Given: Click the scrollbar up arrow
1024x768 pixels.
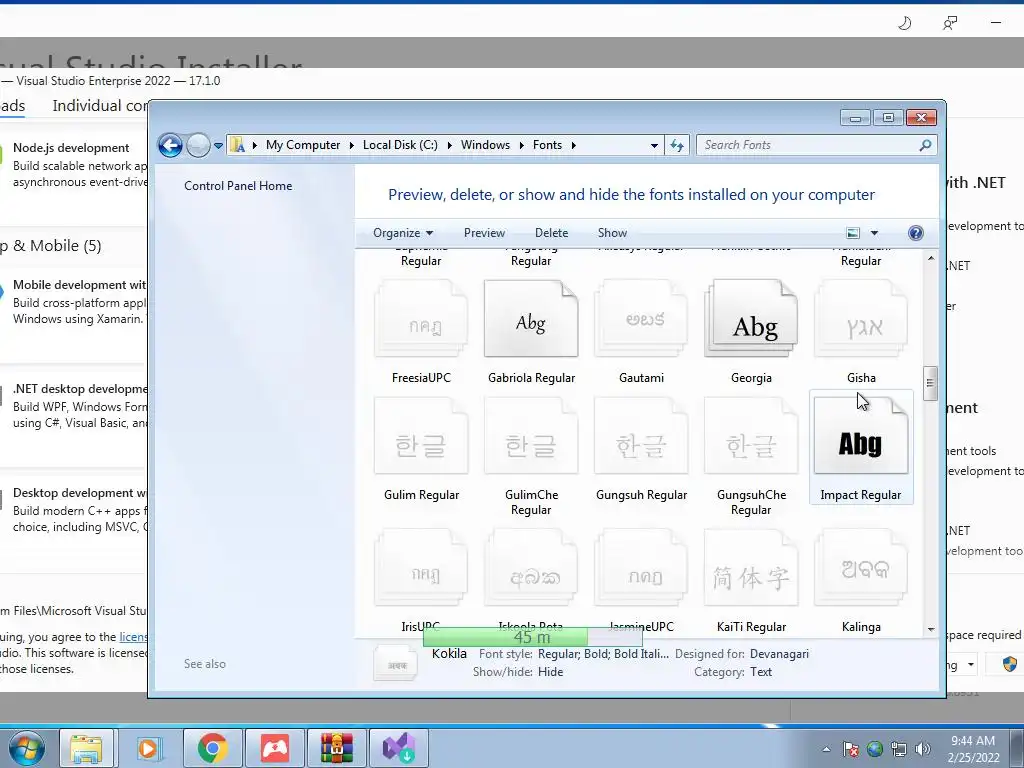Looking at the screenshot, I should pos(931,258).
